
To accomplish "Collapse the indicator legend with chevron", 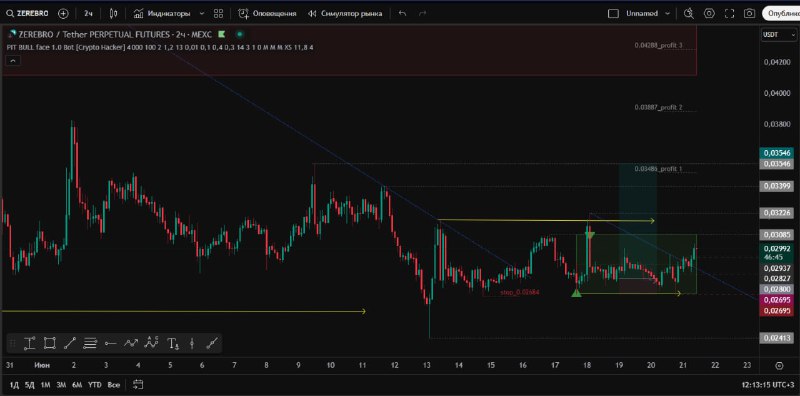I will [x=13, y=60].
